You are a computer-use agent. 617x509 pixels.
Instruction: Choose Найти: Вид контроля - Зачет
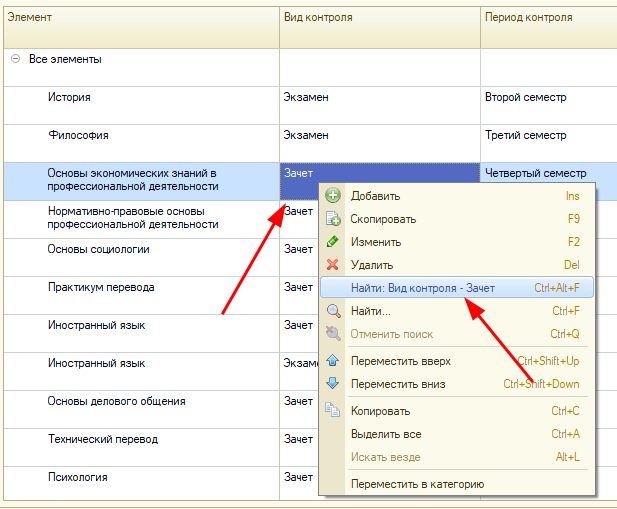click(x=422, y=287)
